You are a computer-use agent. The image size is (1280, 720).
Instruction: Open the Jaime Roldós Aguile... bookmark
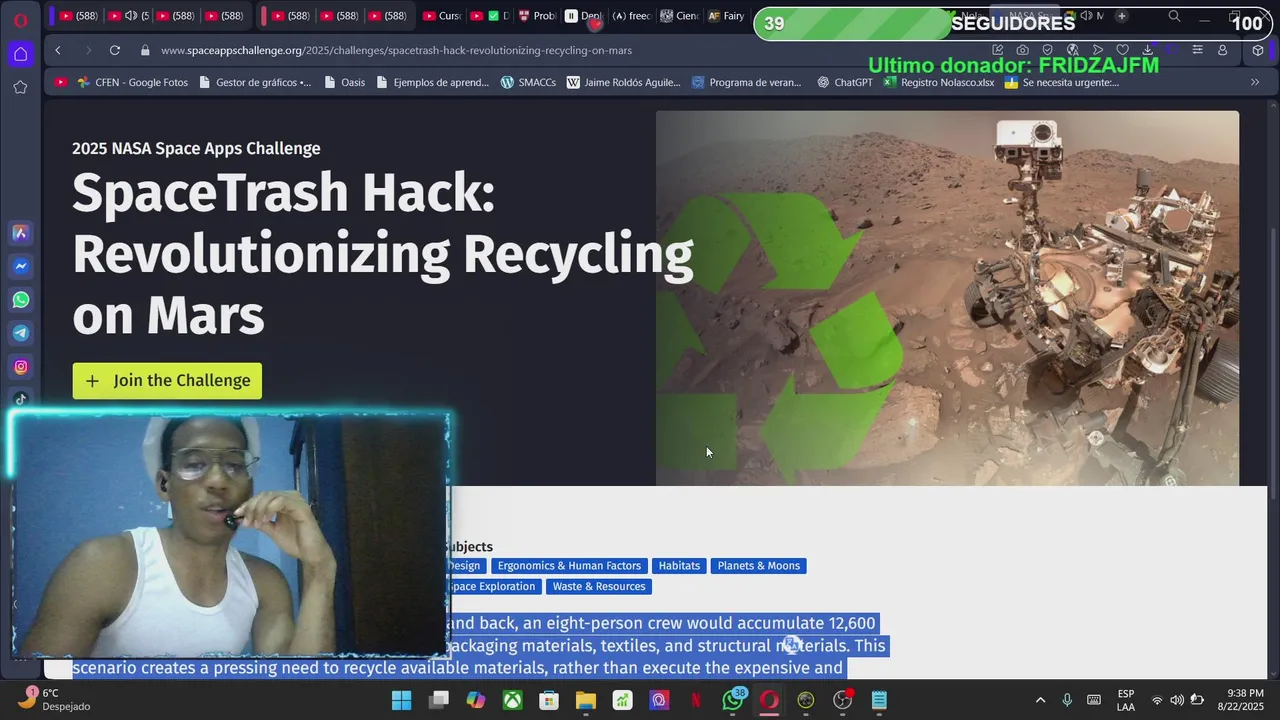623,82
